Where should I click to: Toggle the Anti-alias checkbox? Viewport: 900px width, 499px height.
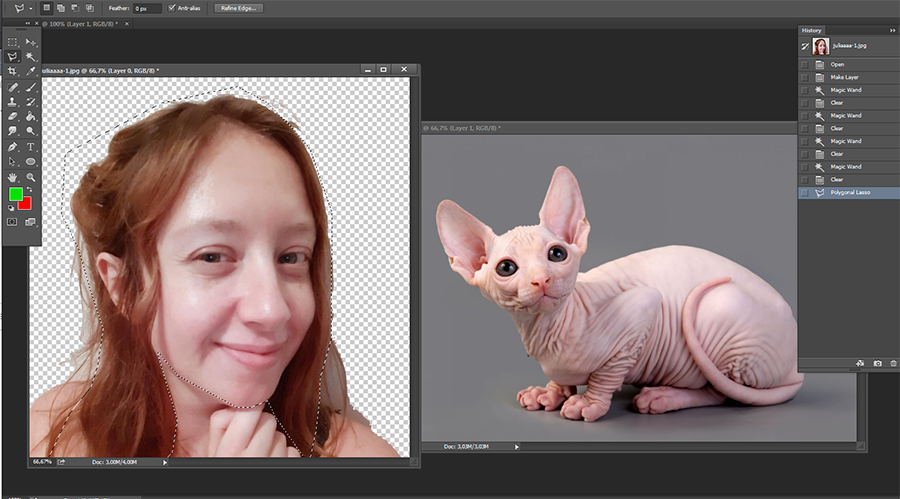173,8
